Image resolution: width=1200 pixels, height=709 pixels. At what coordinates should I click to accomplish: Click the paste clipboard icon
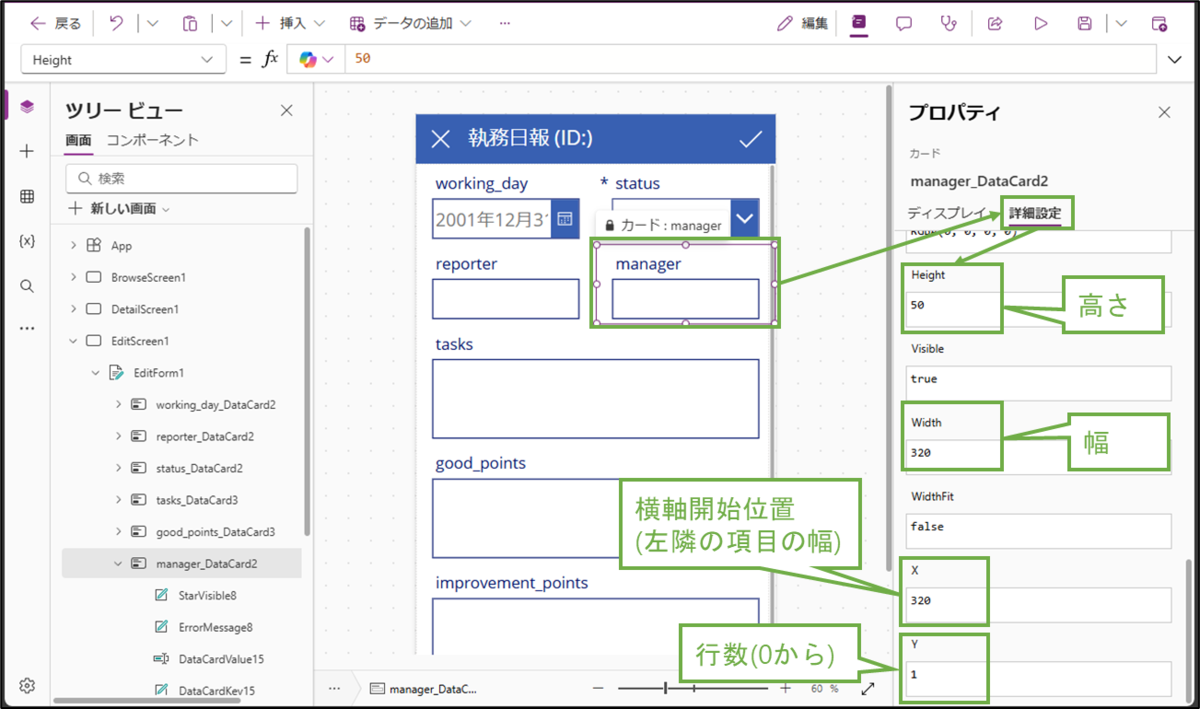point(191,23)
